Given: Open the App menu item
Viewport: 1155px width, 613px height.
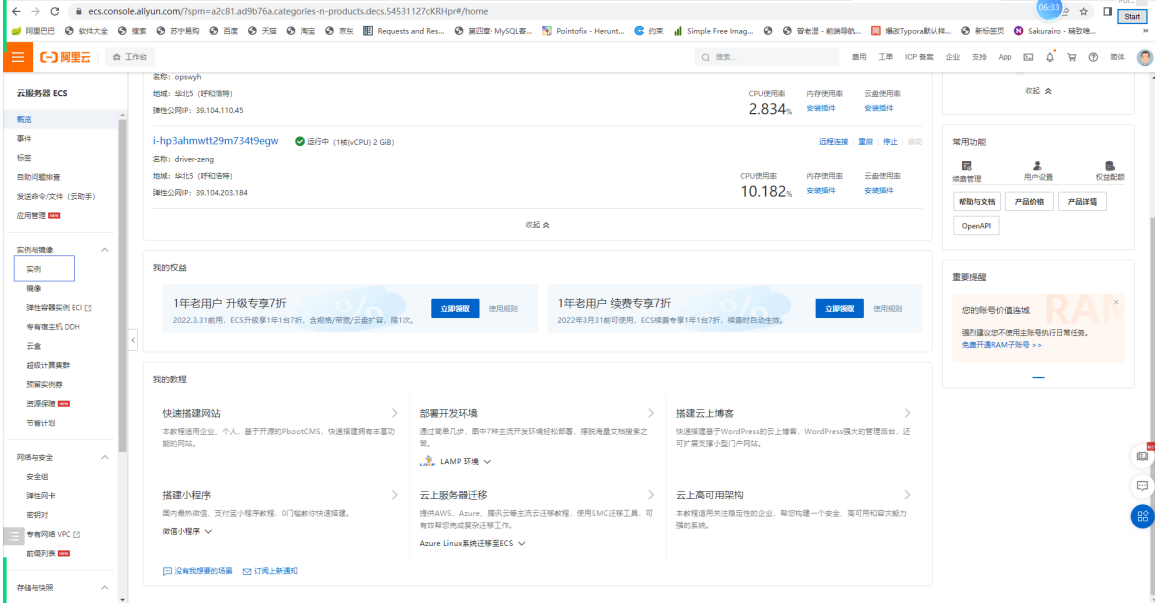Looking at the screenshot, I should click(x=1005, y=57).
